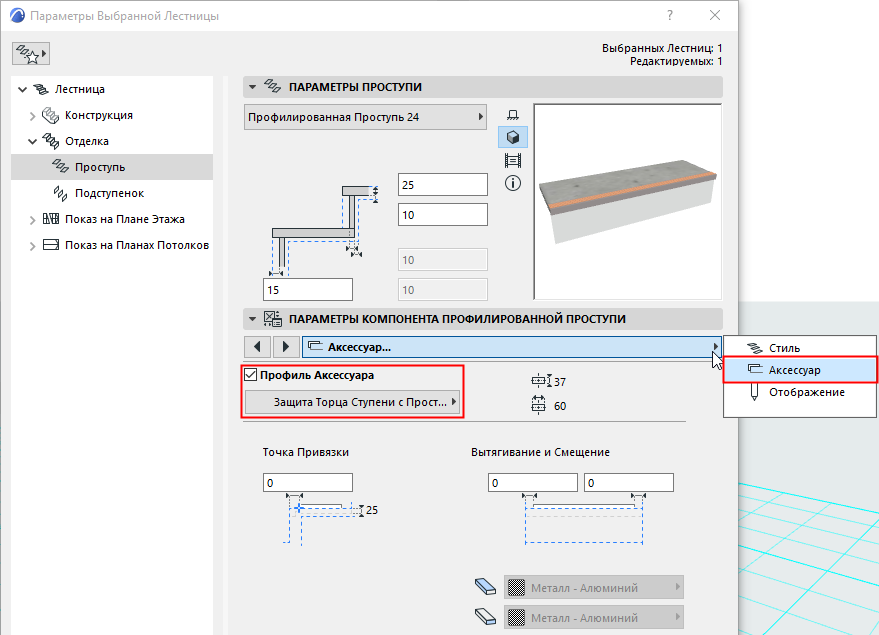Click the Конструкция tree icon
Image resolution: width=879 pixels, height=635 pixels.
(50, 115)
